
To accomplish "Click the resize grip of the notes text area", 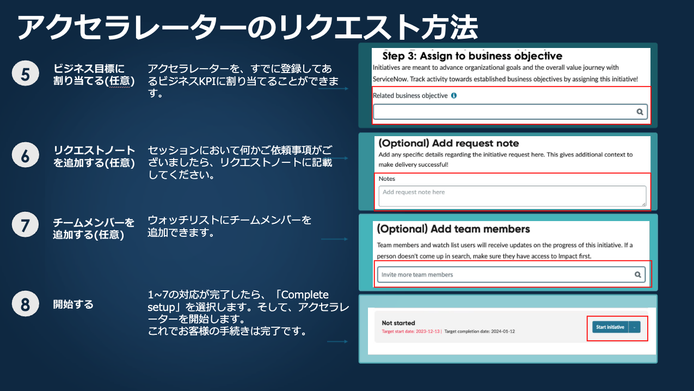I will tap(644, 204).
